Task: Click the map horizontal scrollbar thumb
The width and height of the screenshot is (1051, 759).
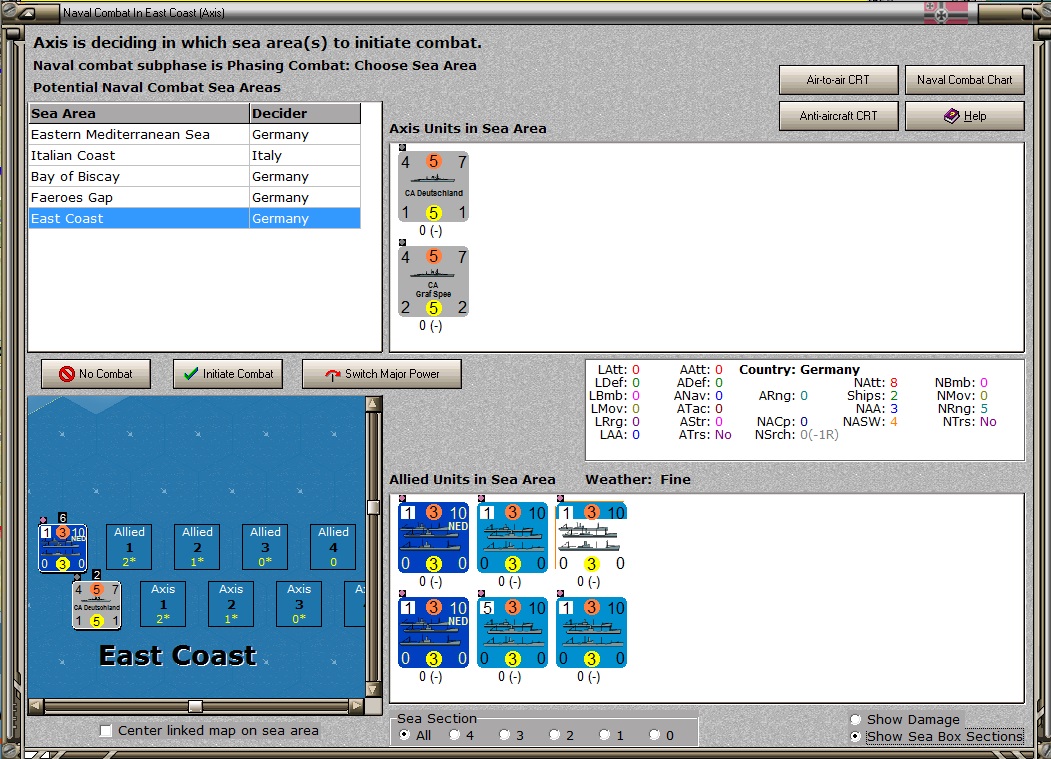Action: pos(195,705)
